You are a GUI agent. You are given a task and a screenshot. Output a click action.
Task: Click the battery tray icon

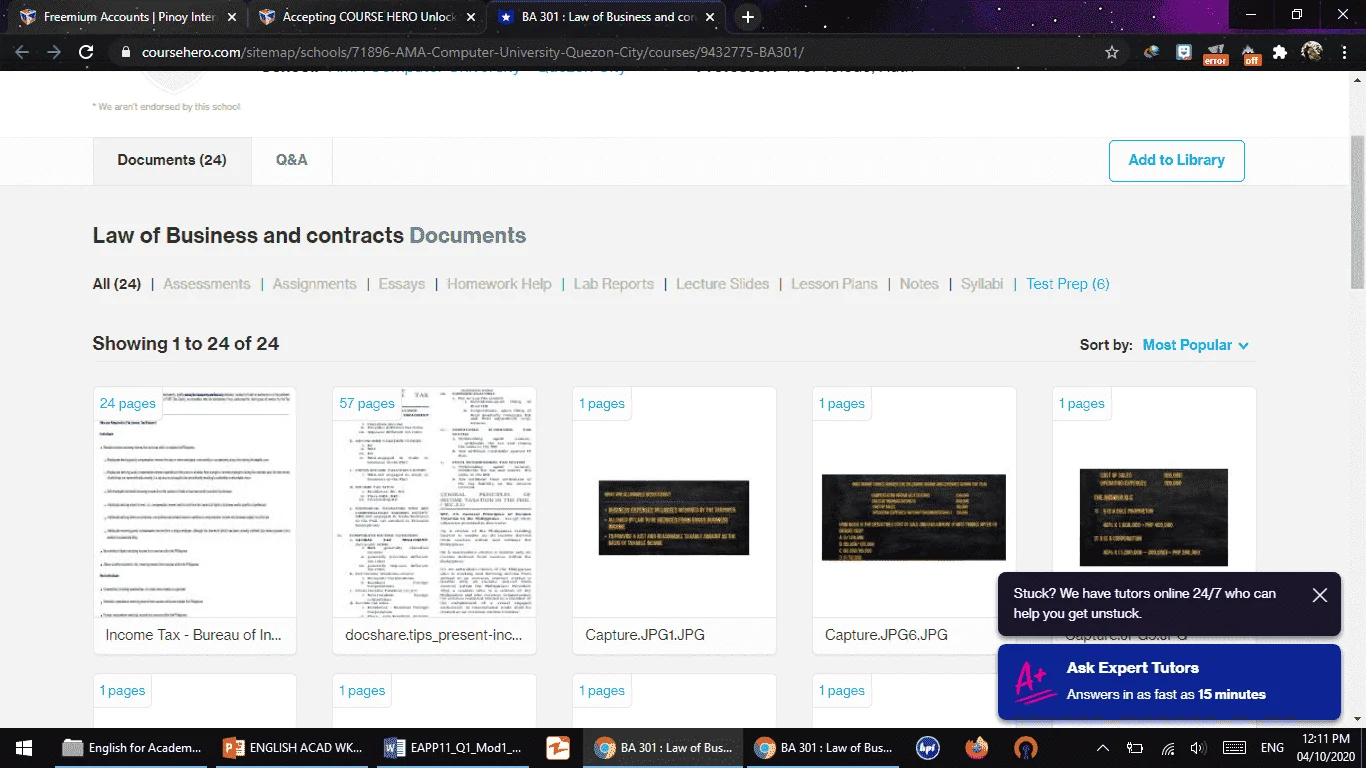[1135, 748]
